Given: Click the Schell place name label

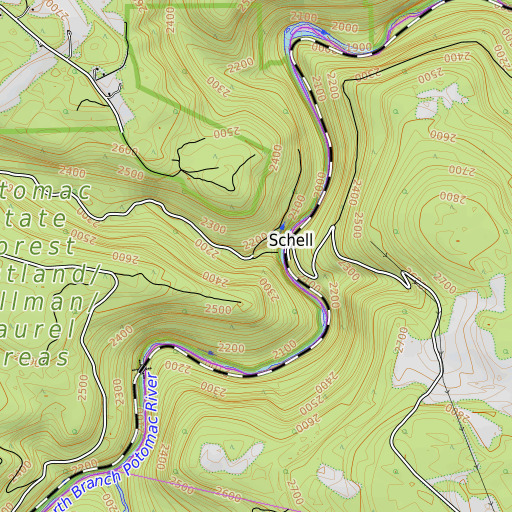Looking at the screenshot, I should click(291, 240).
